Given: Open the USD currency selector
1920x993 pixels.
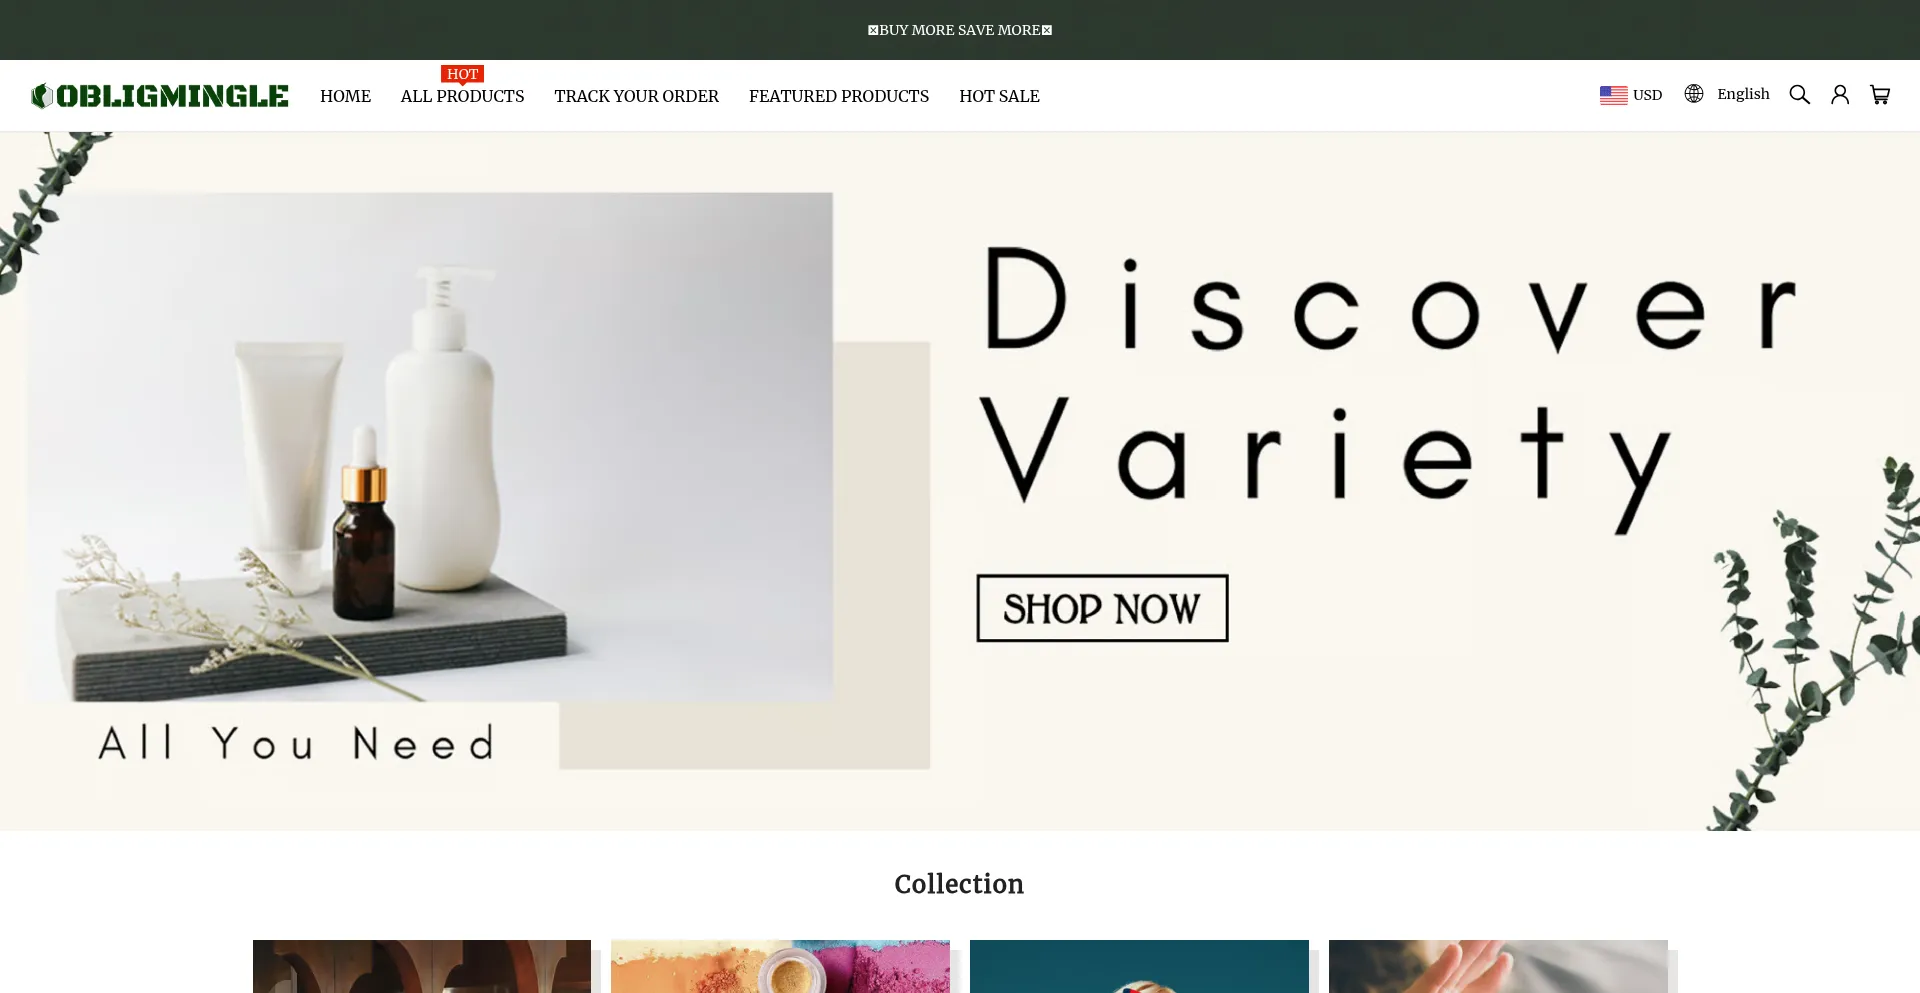Looking at the screenshot, I should [1631, 95].
